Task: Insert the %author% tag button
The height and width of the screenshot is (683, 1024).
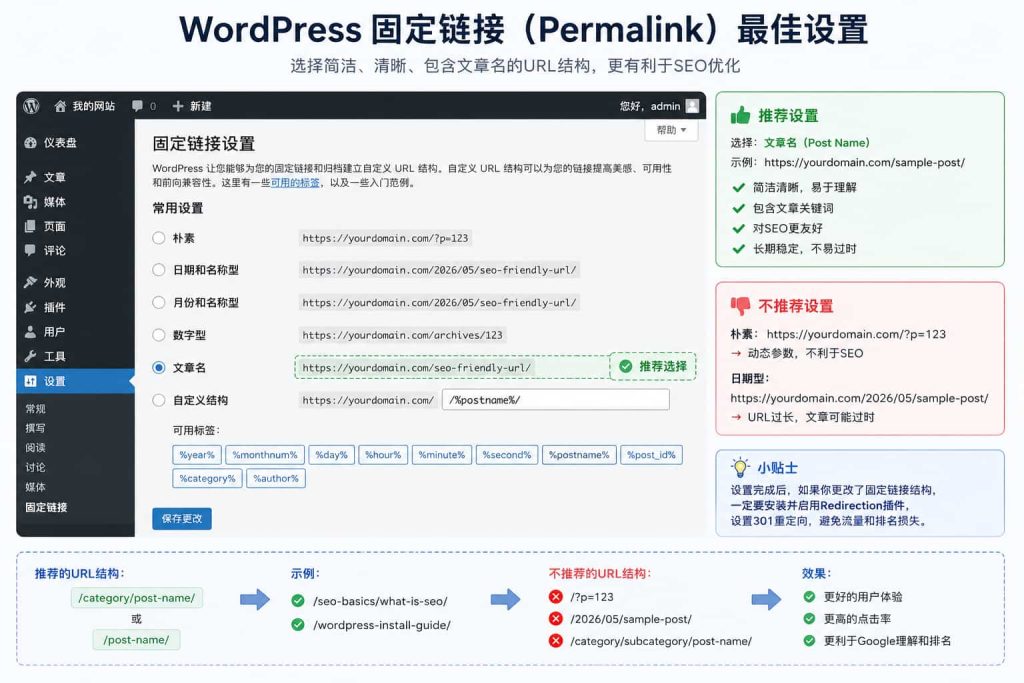Action: [x=276, y=478]
